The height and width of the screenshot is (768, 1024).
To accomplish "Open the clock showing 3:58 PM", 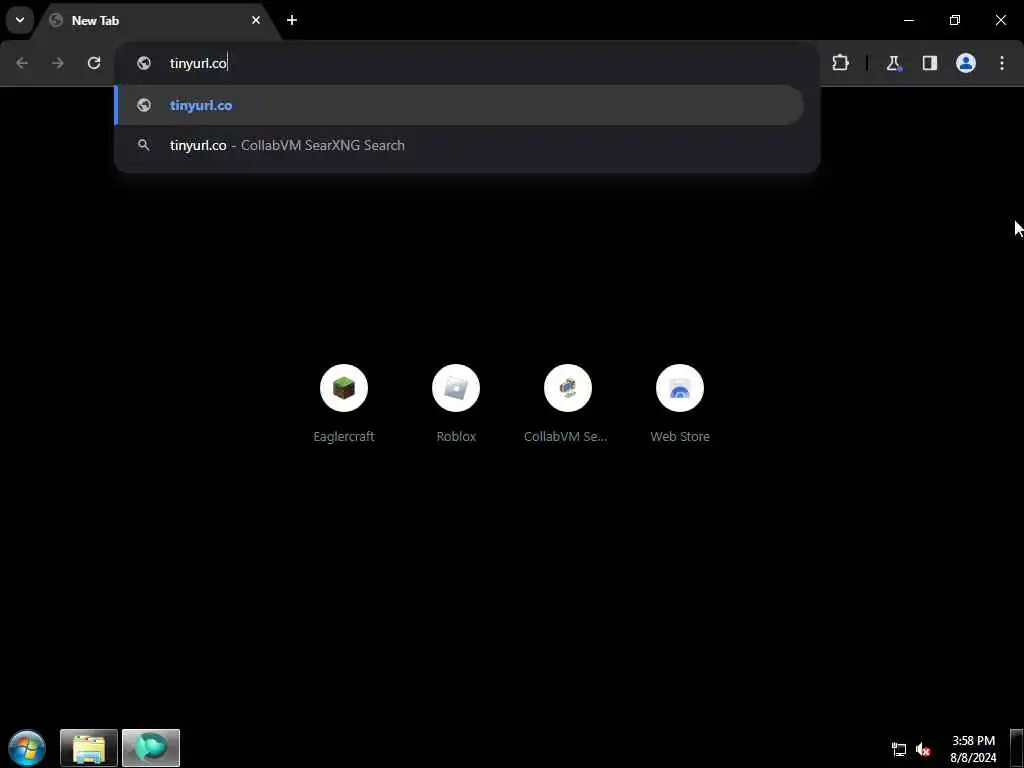I will tap(973, 749).
